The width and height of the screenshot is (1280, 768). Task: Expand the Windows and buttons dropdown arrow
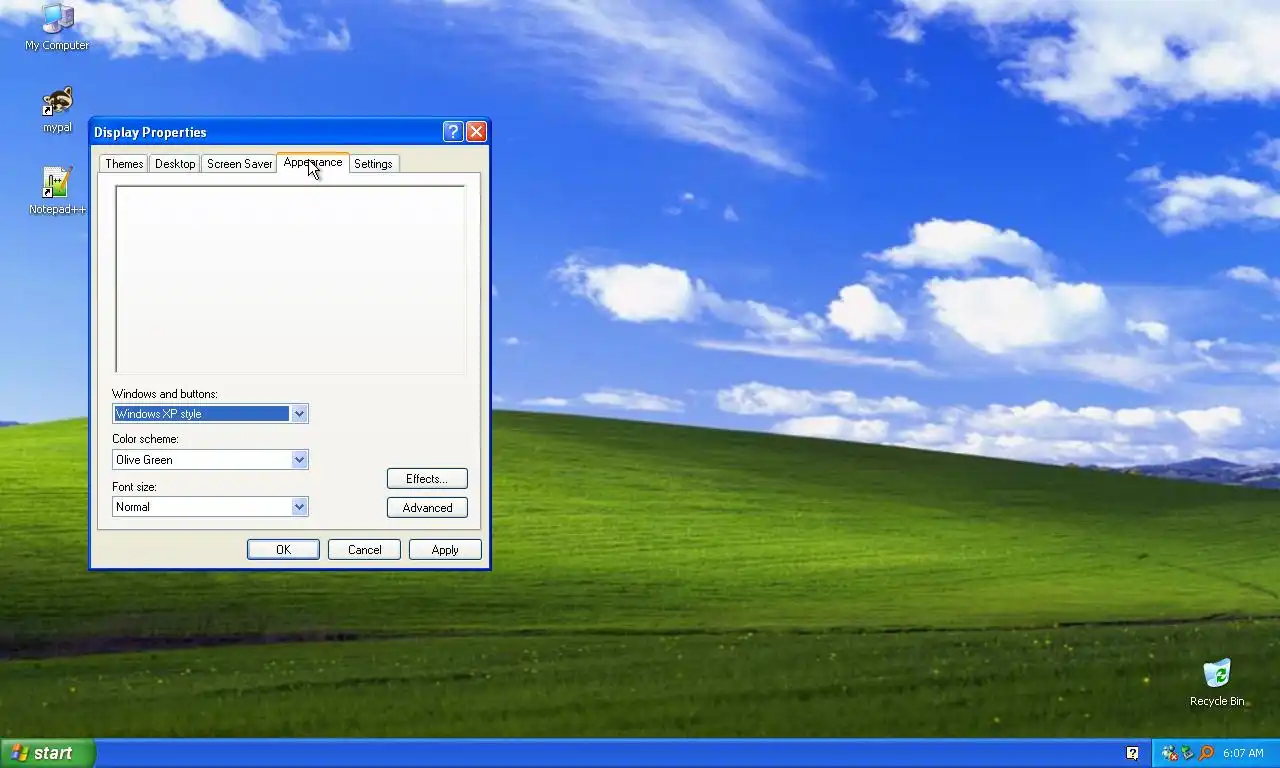pyautogui.click(x=299, y=414)
